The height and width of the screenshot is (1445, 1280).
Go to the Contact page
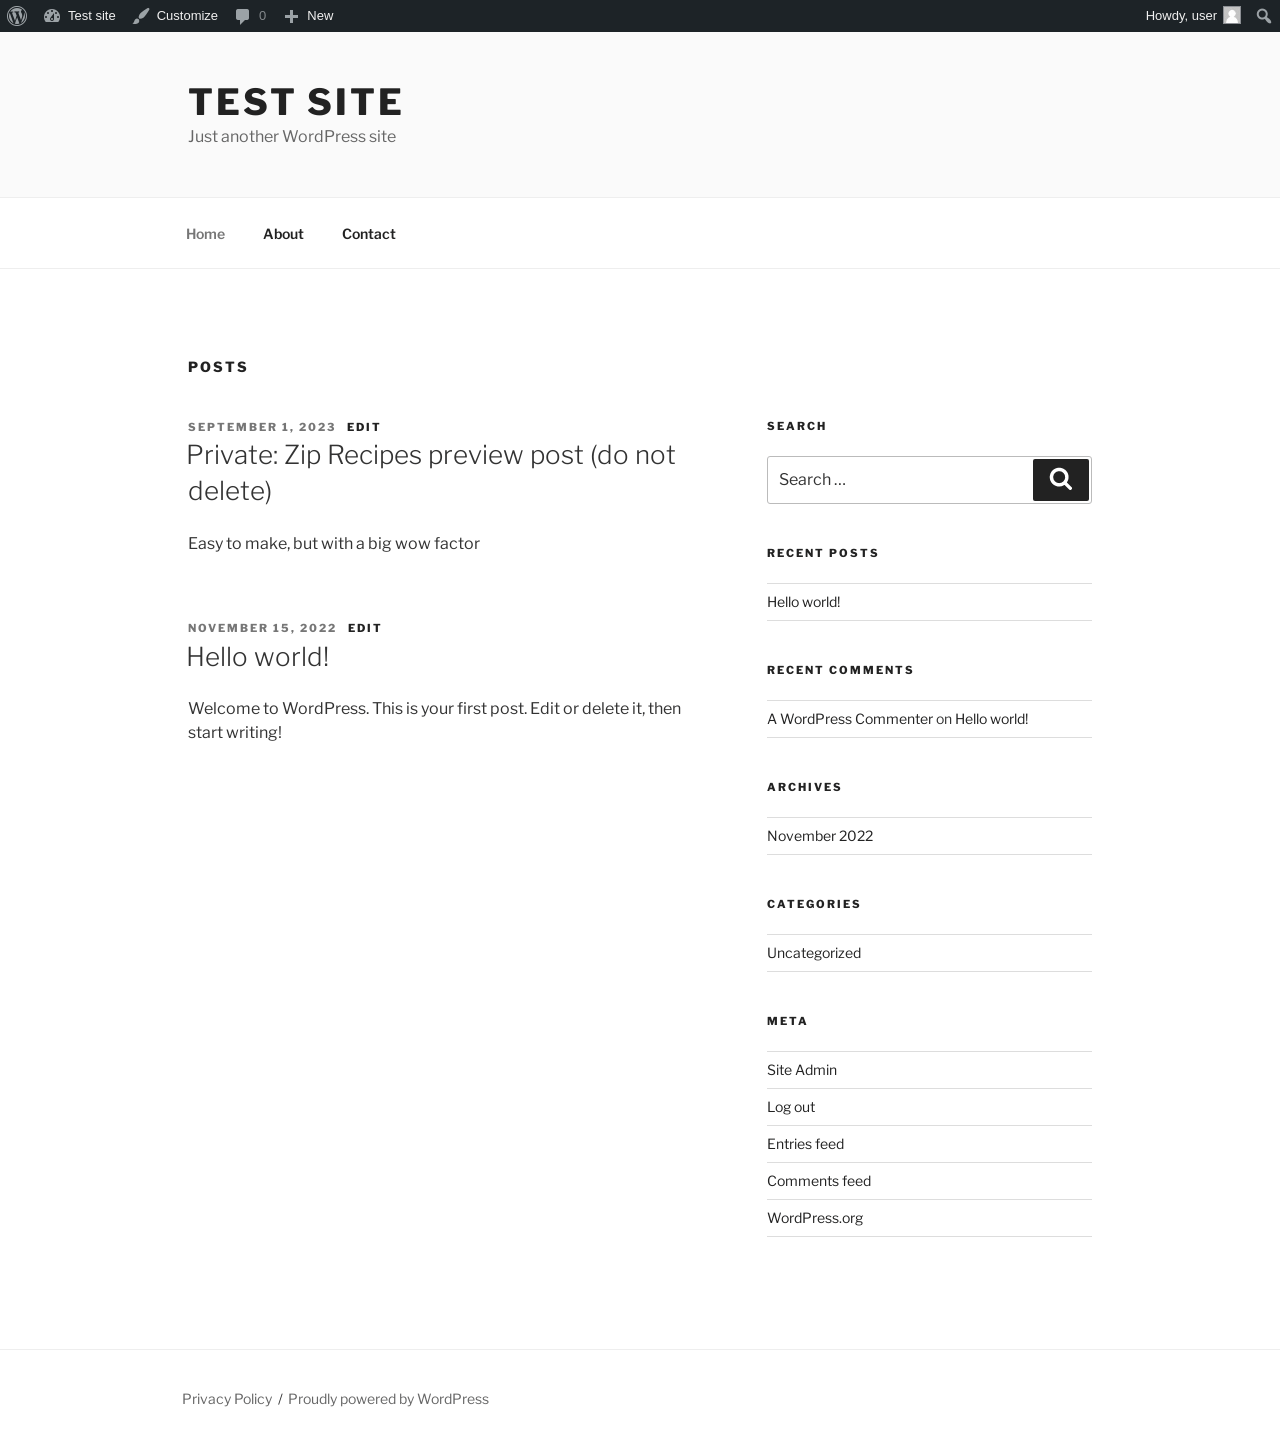pyautogui.click(x=369, y=234)
